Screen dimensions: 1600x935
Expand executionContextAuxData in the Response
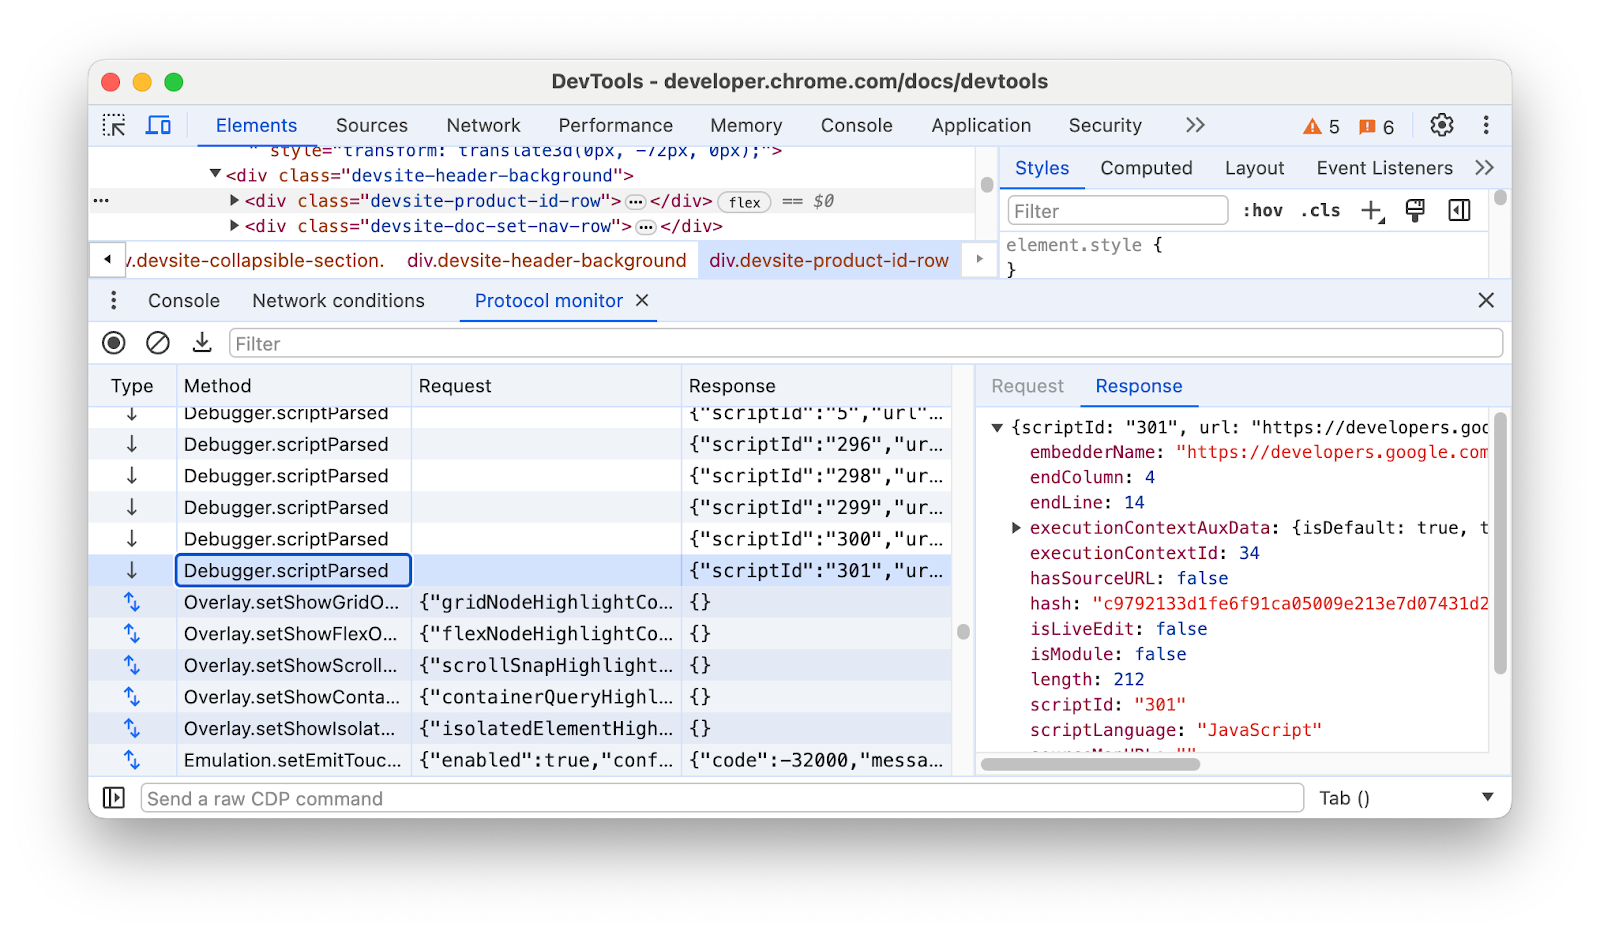pyautogui.click(x=1015, y=527)
